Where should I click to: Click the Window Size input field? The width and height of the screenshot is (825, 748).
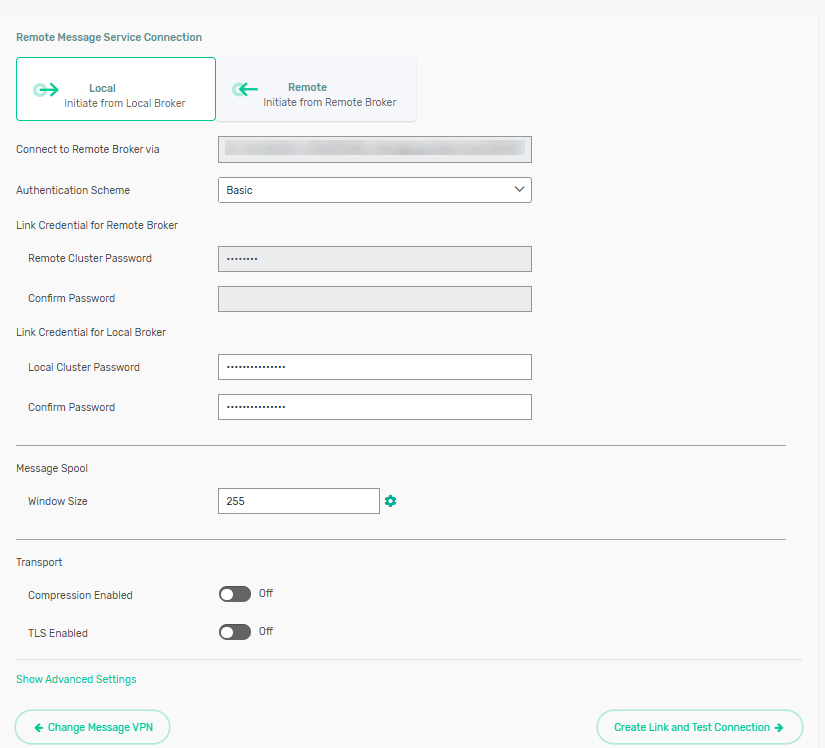click(x=298, y=501)
